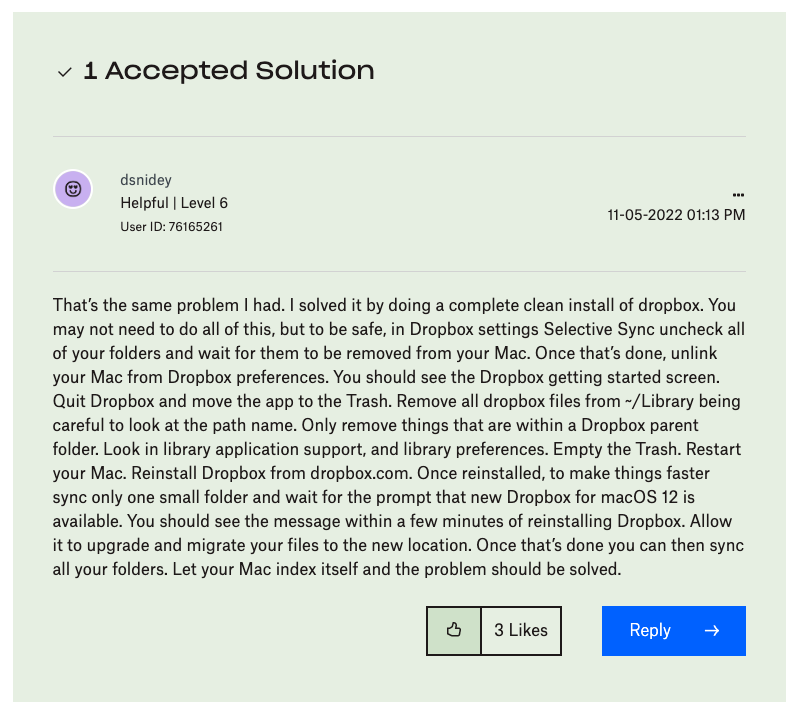Open the three-dot post options menu
Image resolution: width=799 pixels, height=715 pixels.
coord(738,194)
